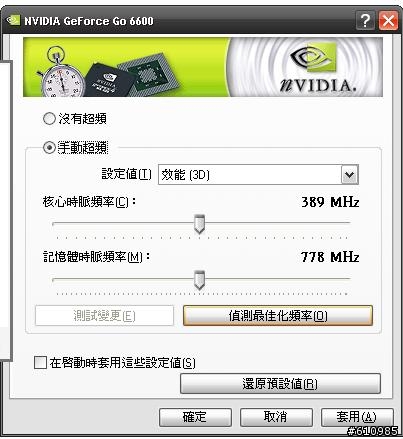The height and width of the screenshot is (439, 403).
Task: Click the NVIDIA title bar icon
Action: pos(13,20)
